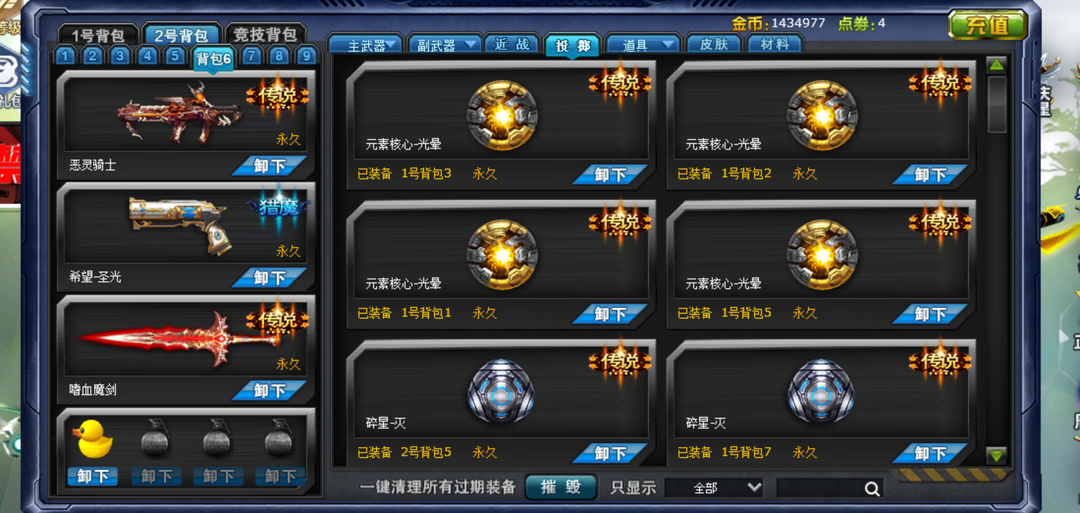
Task: Click the 嗜血魔剑 red sword image
Action: [181, 337]
